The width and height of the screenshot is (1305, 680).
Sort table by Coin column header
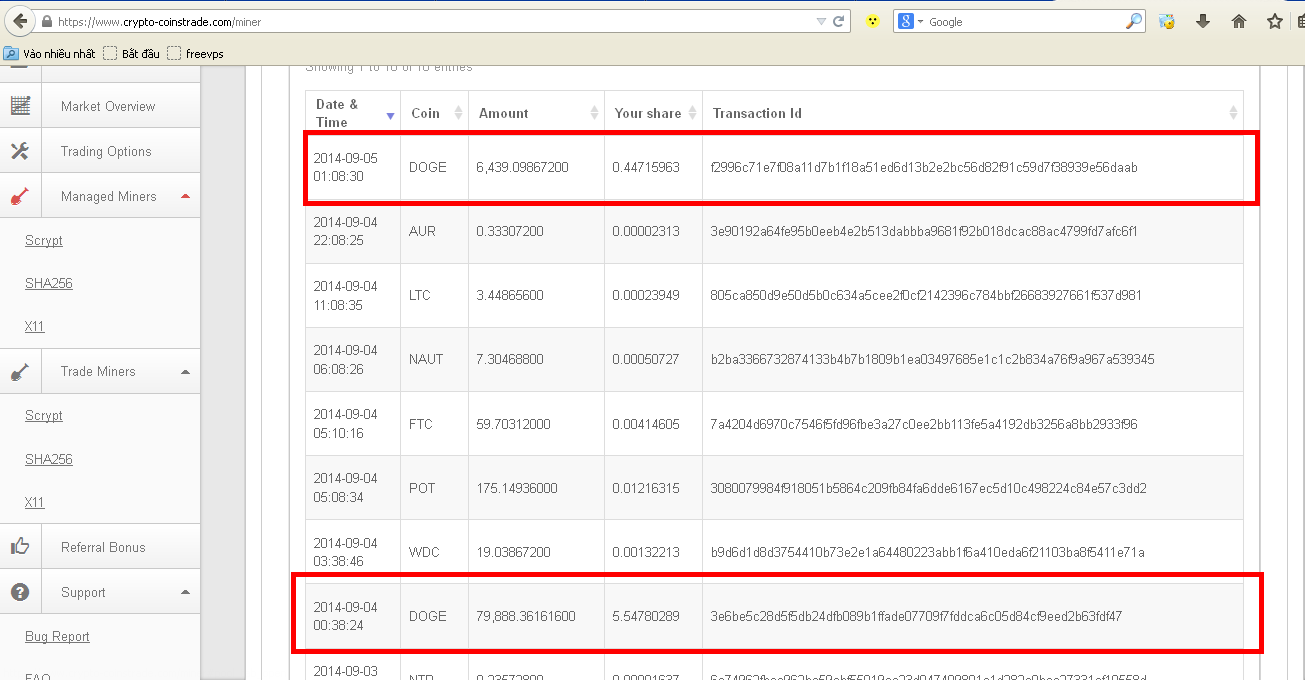(x=434, y=113)
